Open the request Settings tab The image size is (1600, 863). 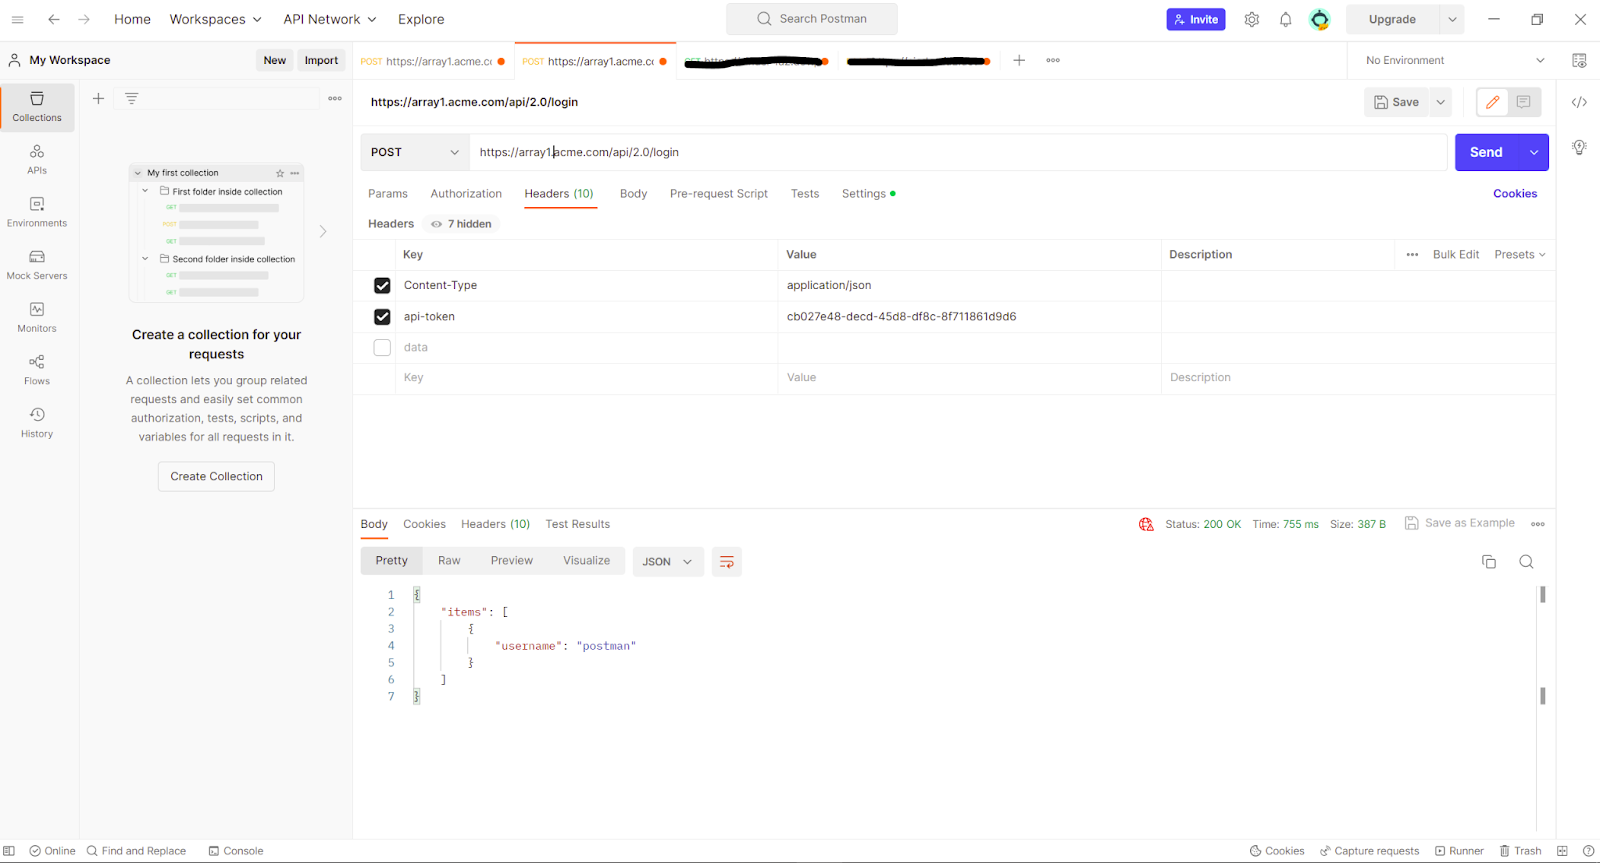868,194
